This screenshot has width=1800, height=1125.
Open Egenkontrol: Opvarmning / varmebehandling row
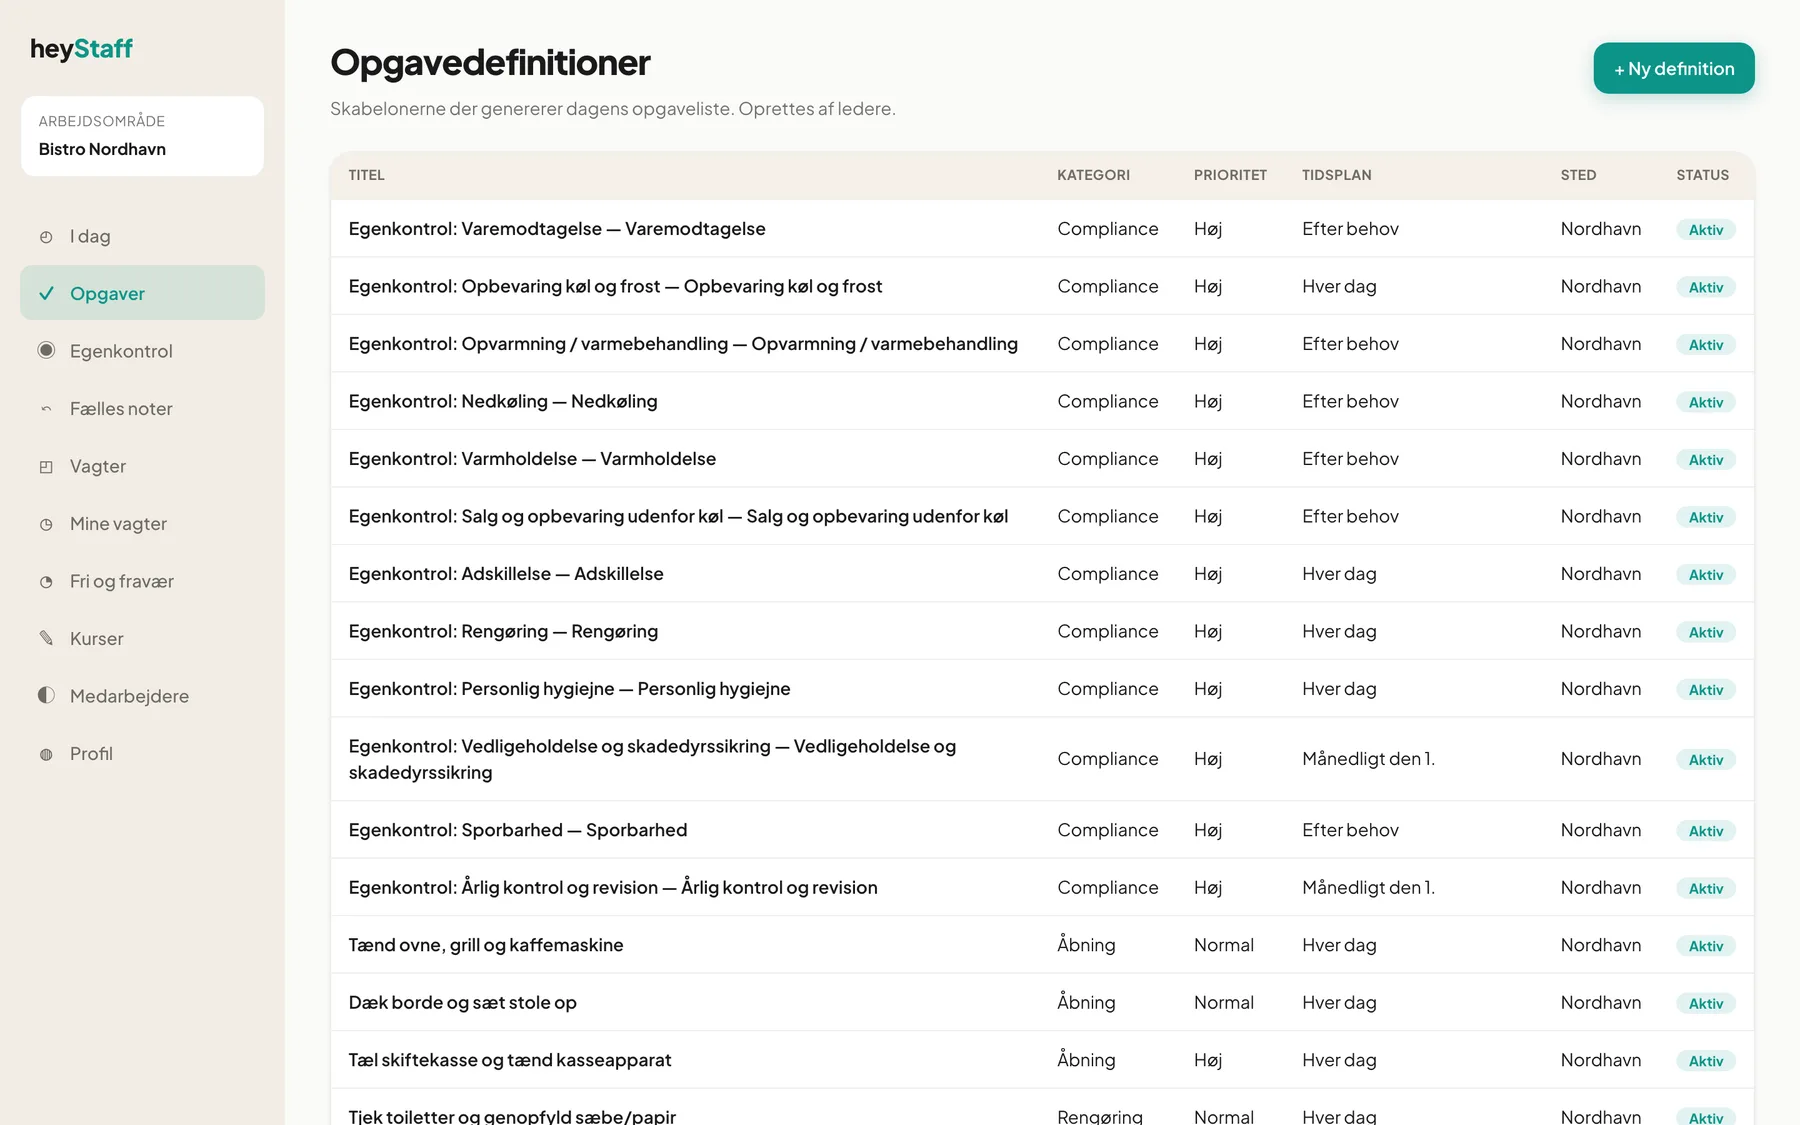tap(1042, 344)
